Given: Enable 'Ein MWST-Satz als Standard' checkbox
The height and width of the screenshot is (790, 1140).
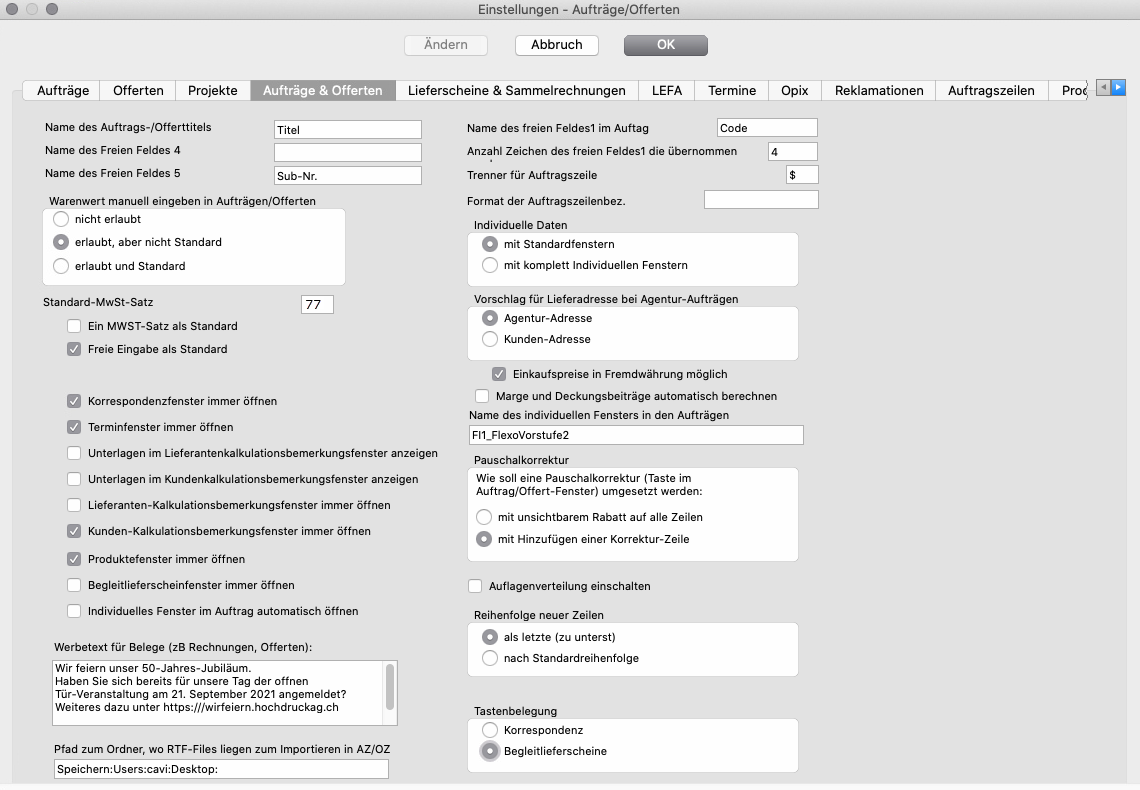Looking at the screenshot, I should click(74, 326).
